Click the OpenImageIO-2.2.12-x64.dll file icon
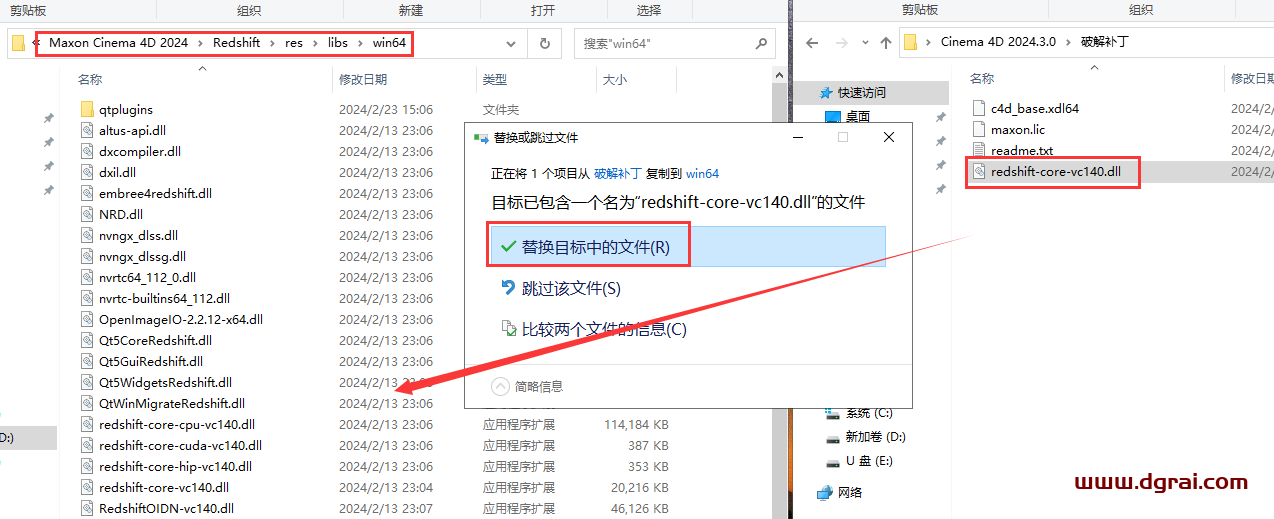The width and height of the screenshot is (1274, 519). [x=86, y=319]
